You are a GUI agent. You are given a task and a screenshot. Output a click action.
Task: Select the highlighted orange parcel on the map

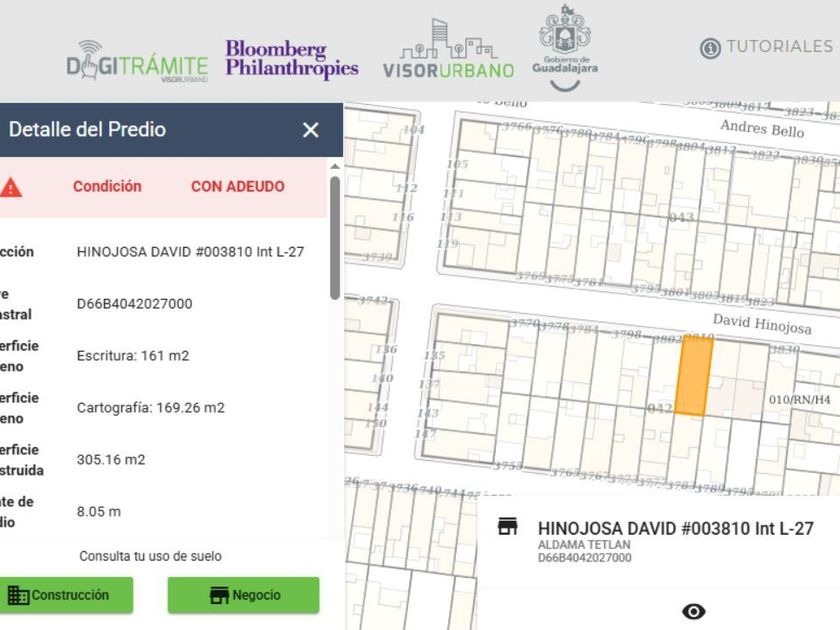tap(693, 376)
